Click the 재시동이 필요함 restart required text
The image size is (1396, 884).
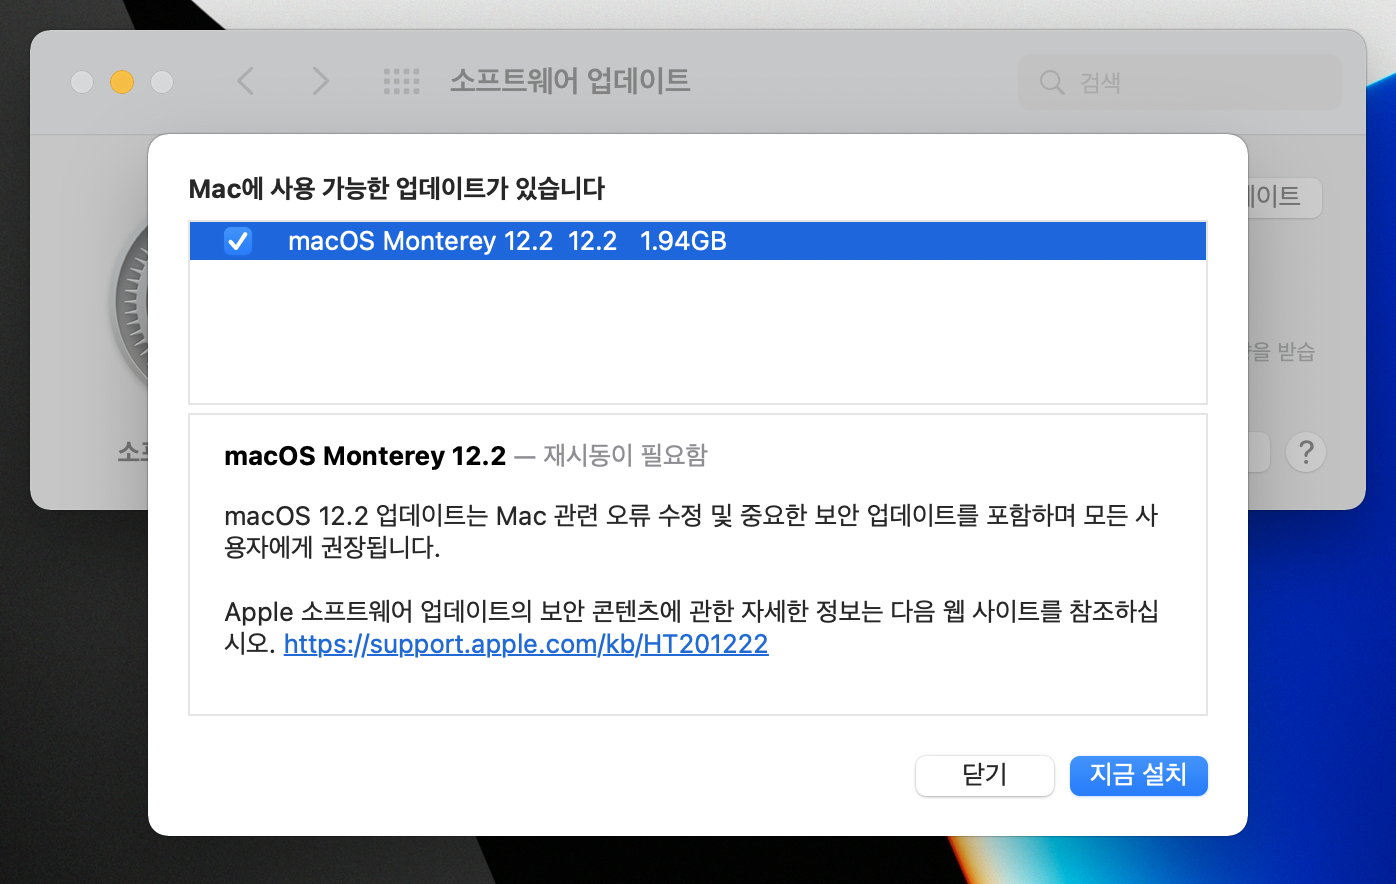coord(625,456)
